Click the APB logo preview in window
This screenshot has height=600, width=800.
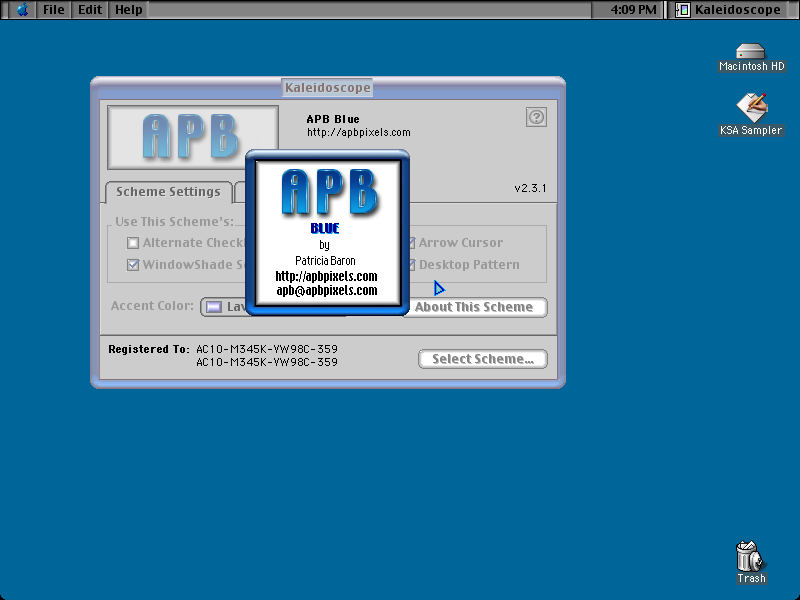[x=192, y=137]
